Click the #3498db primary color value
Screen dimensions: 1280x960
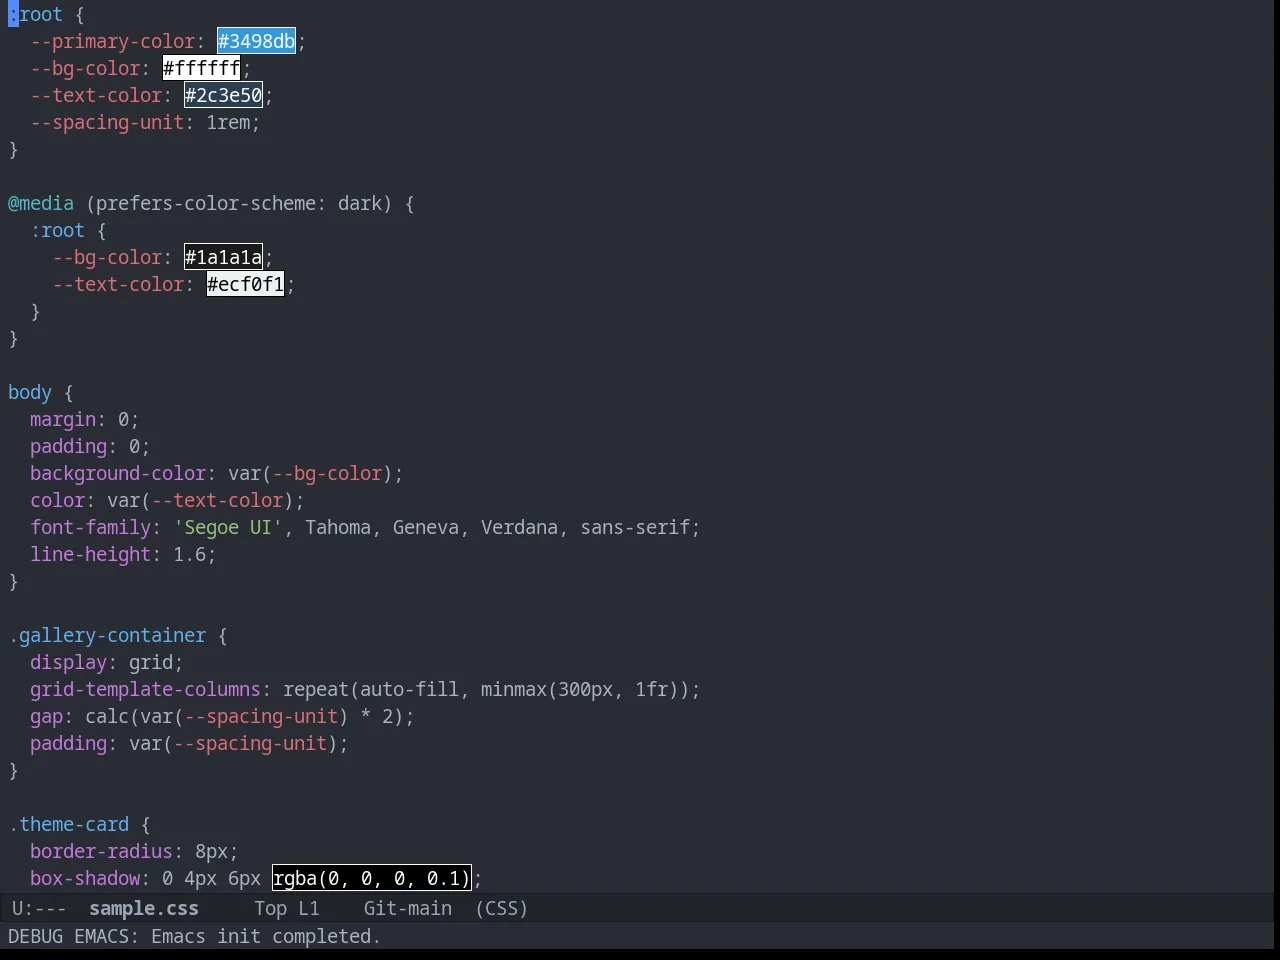(256, 41)
